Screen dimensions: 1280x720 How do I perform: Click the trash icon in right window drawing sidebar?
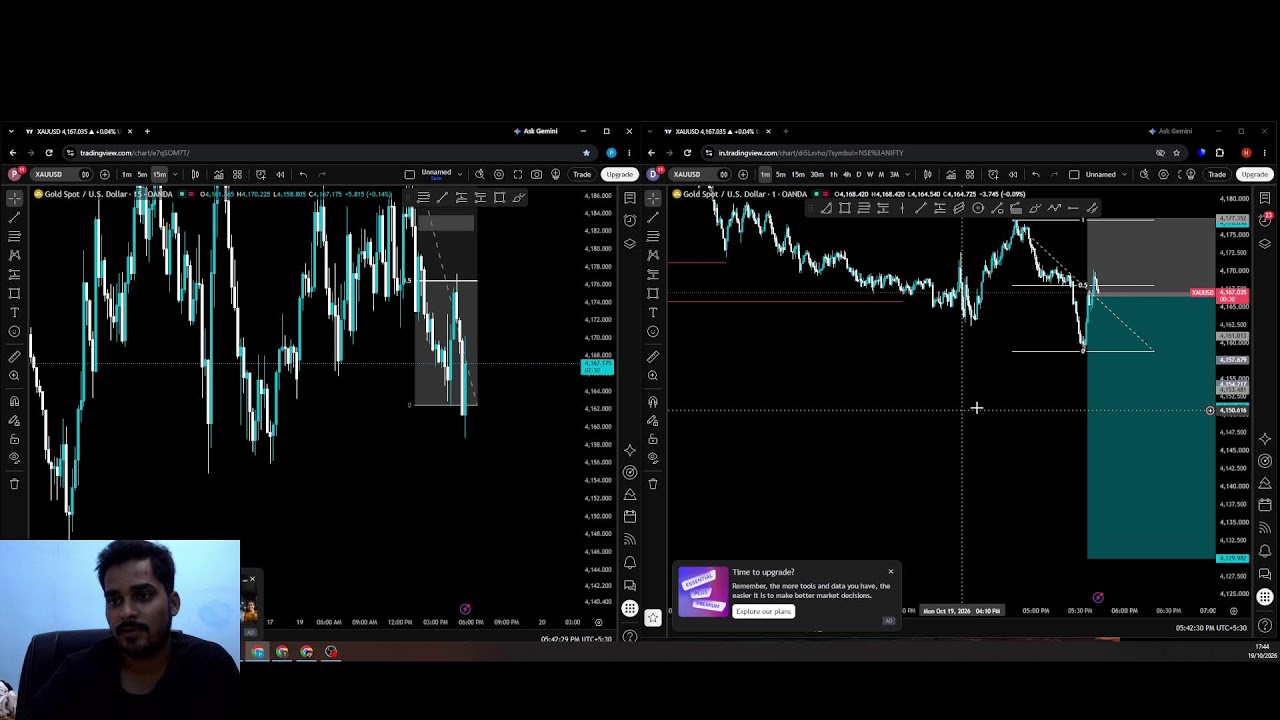(x=653, y=484)
